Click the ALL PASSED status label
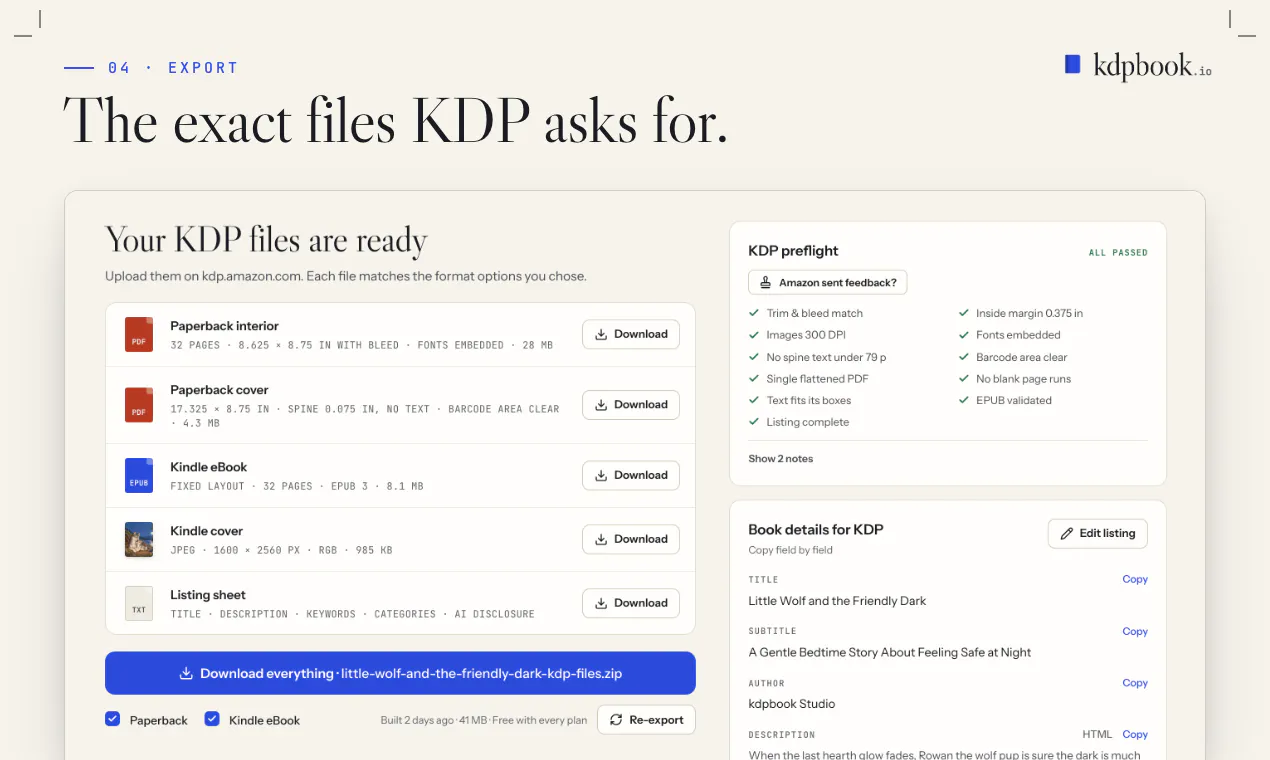This screenshot has width=1270, height=760. pyautogui.click(x=1118, y=253)
